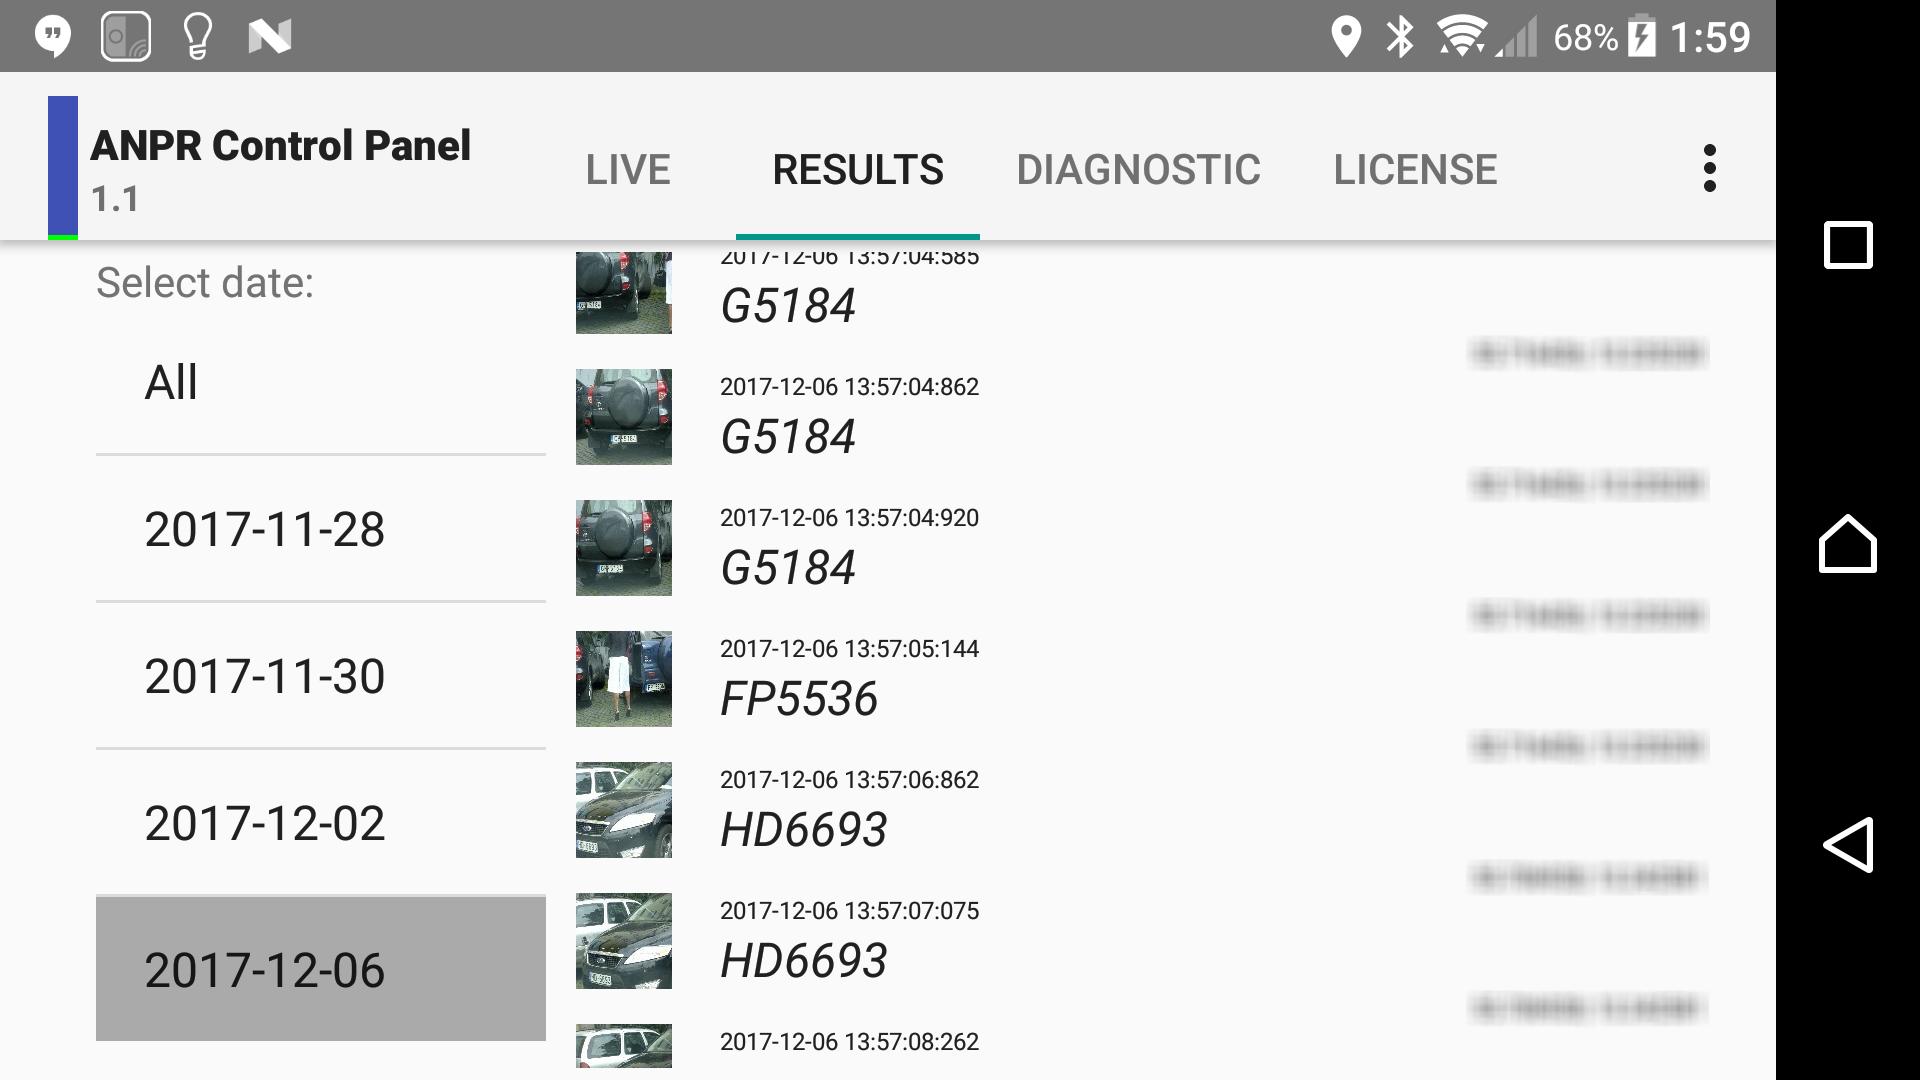This screenshot has width=1920, height=1080.
Task: Tap the flashlight icon in the status bar
Action: 198,35
